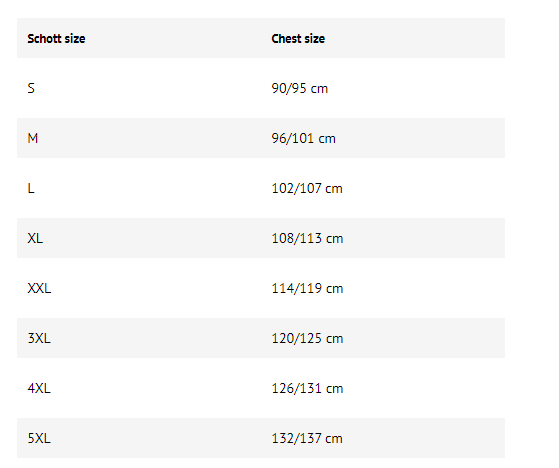Click the 96/101 cm chest value
The width and height of the screenshot is (559, 468).
(303, 138)
